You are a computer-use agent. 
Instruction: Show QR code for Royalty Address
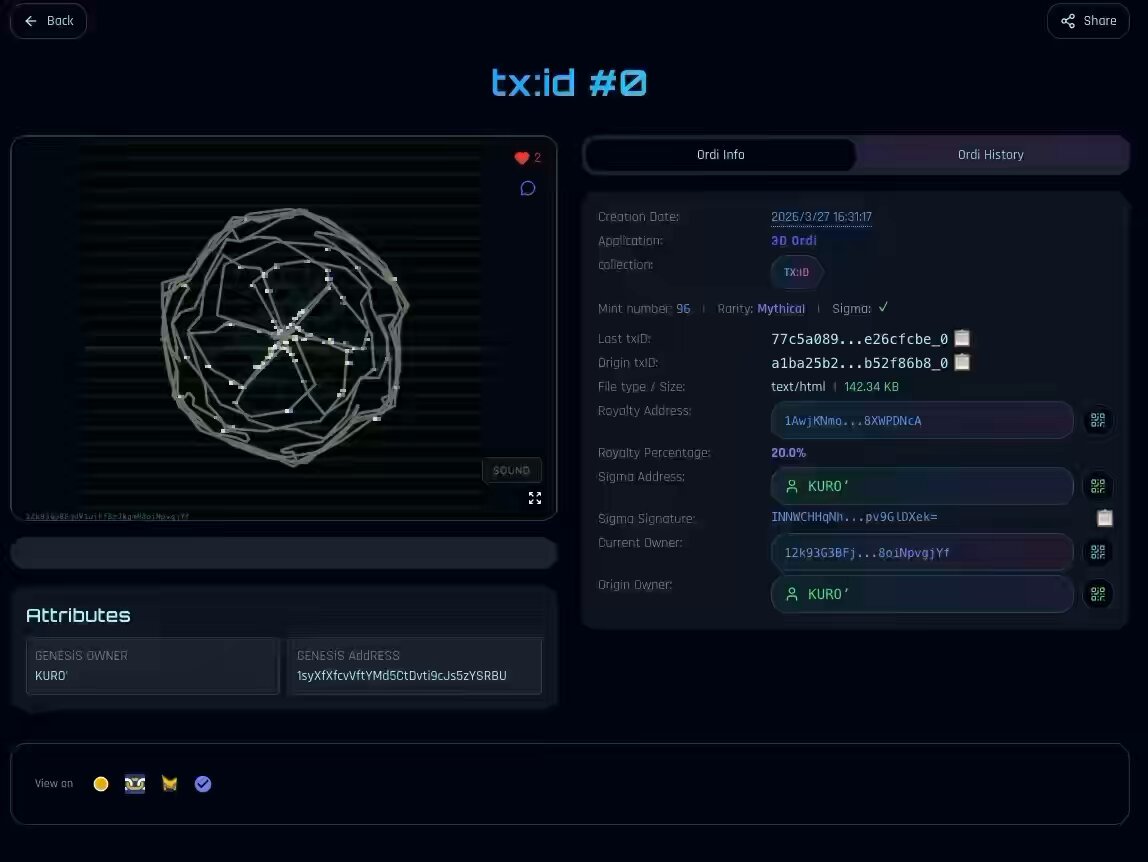tap(1097, 420)
